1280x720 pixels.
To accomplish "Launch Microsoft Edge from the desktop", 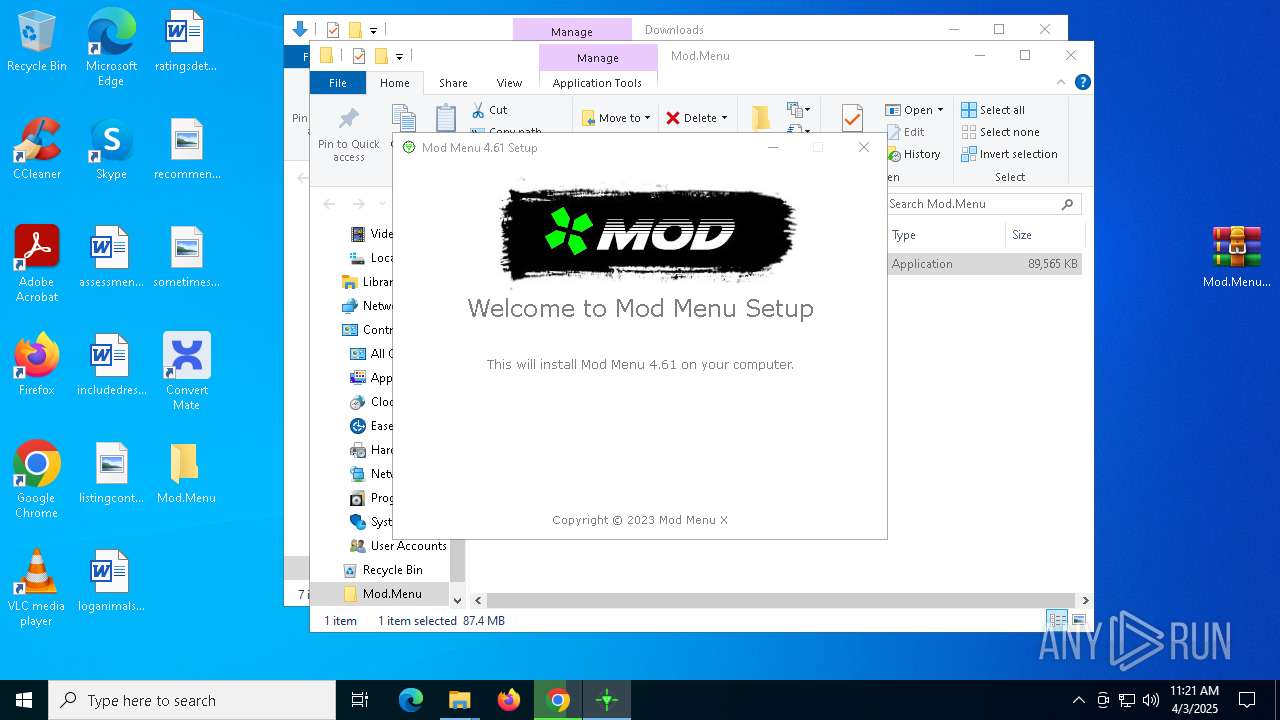I will click(x=111, y=48).
